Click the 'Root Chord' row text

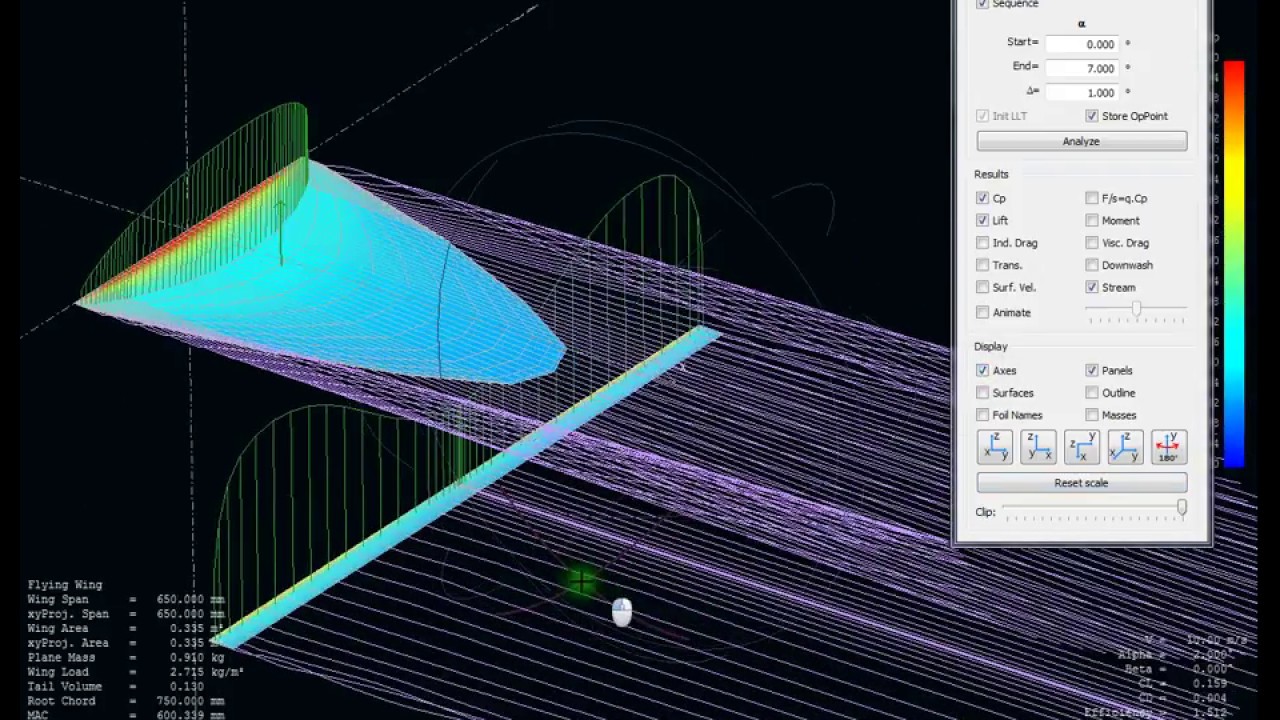(126, 701)
